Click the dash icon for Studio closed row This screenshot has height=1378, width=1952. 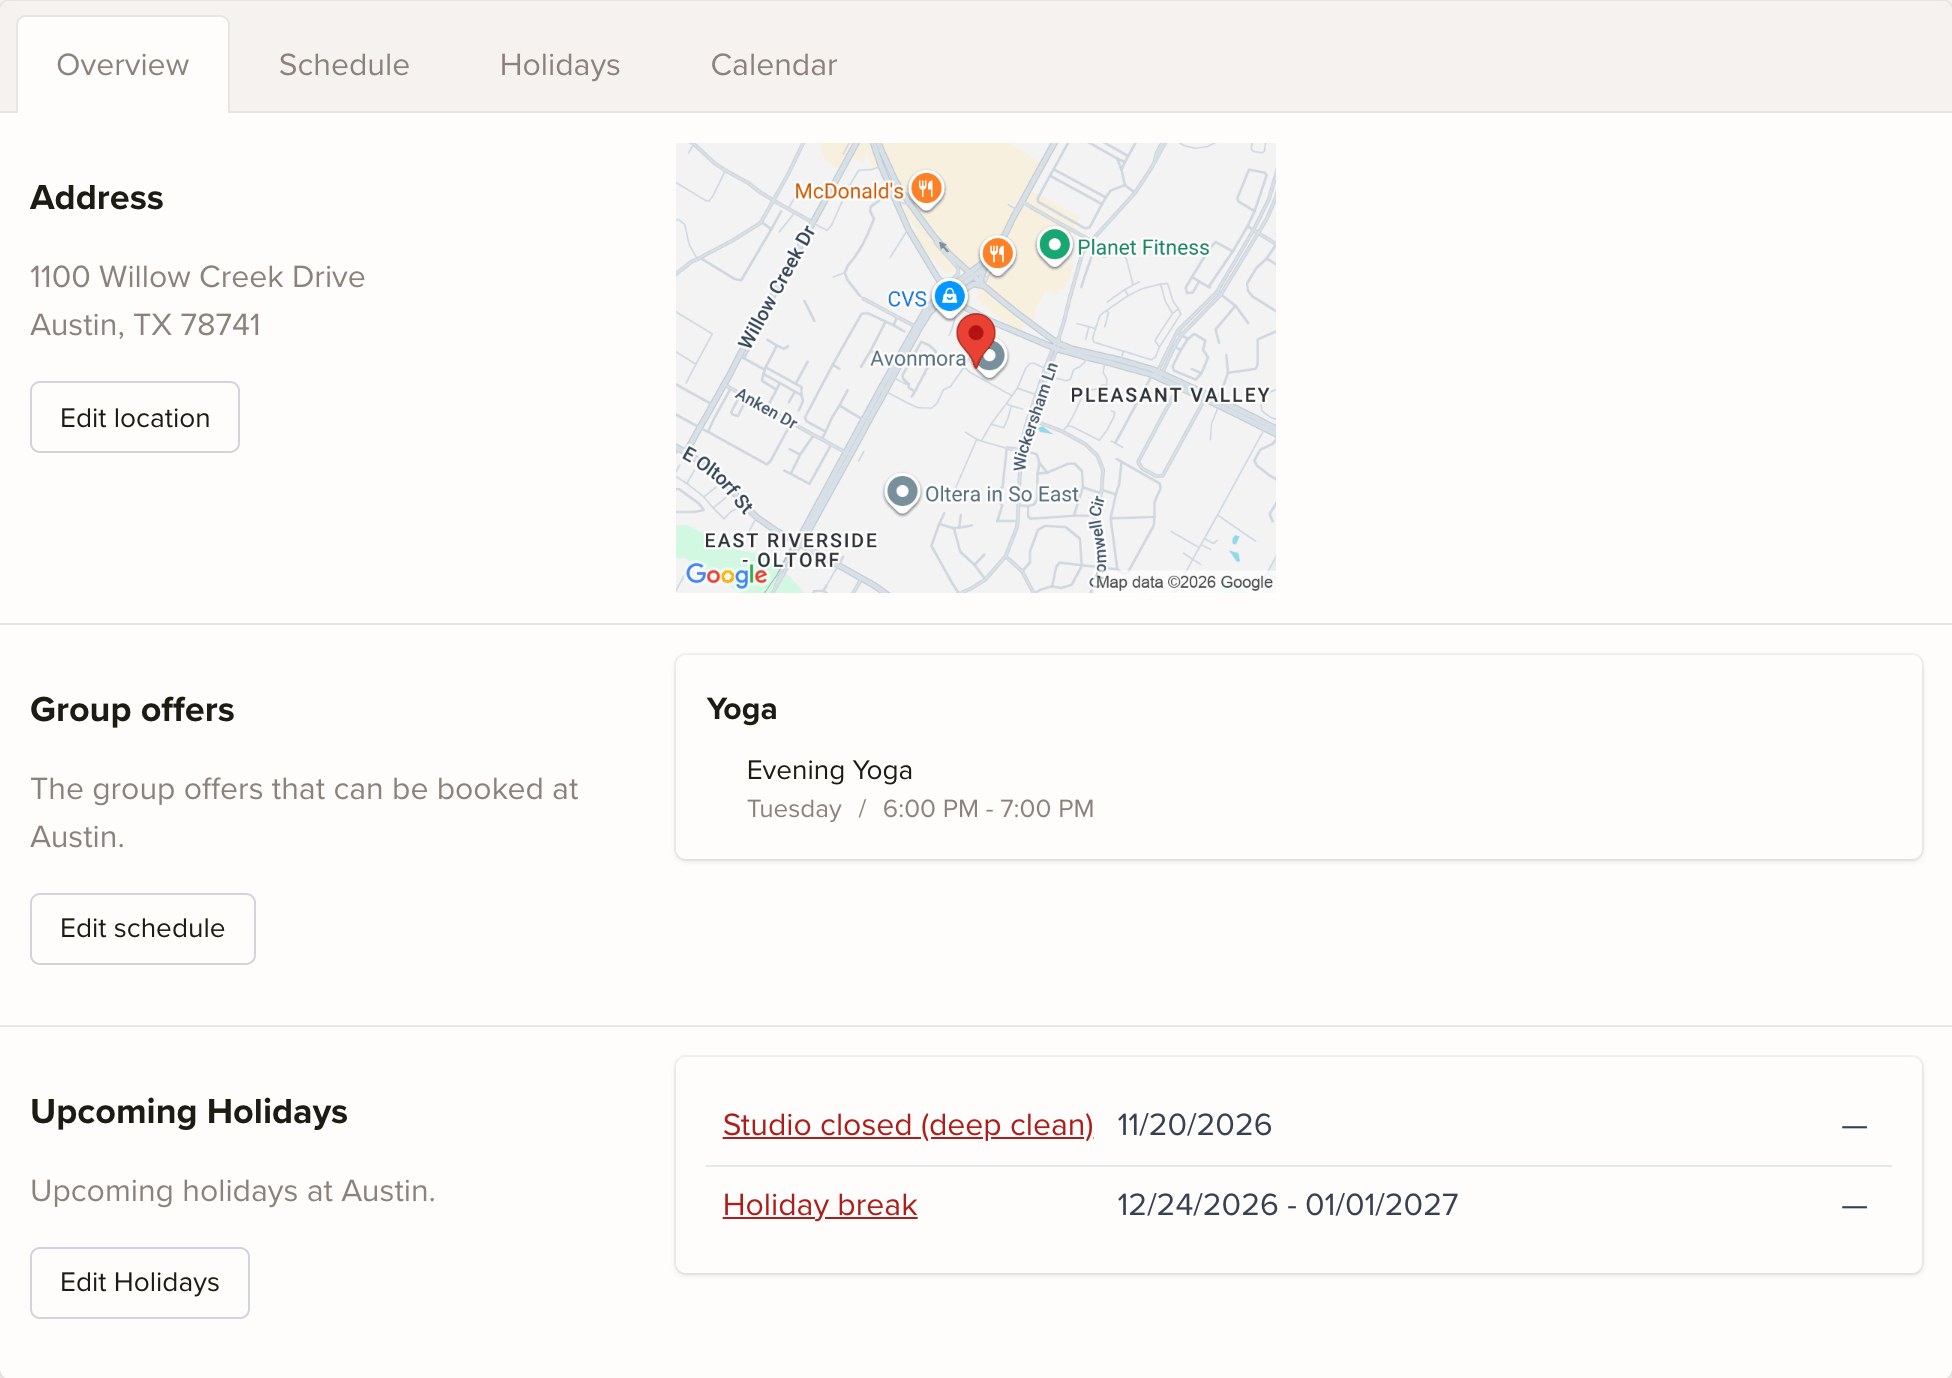[x=1855, y=1126]
